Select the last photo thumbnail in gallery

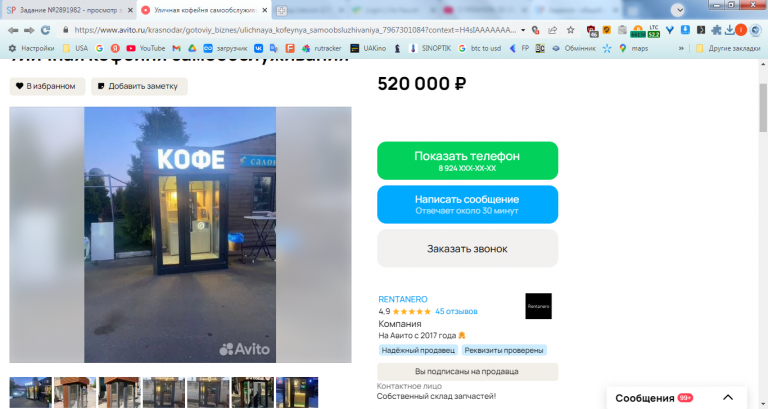[x=297, y=392]
